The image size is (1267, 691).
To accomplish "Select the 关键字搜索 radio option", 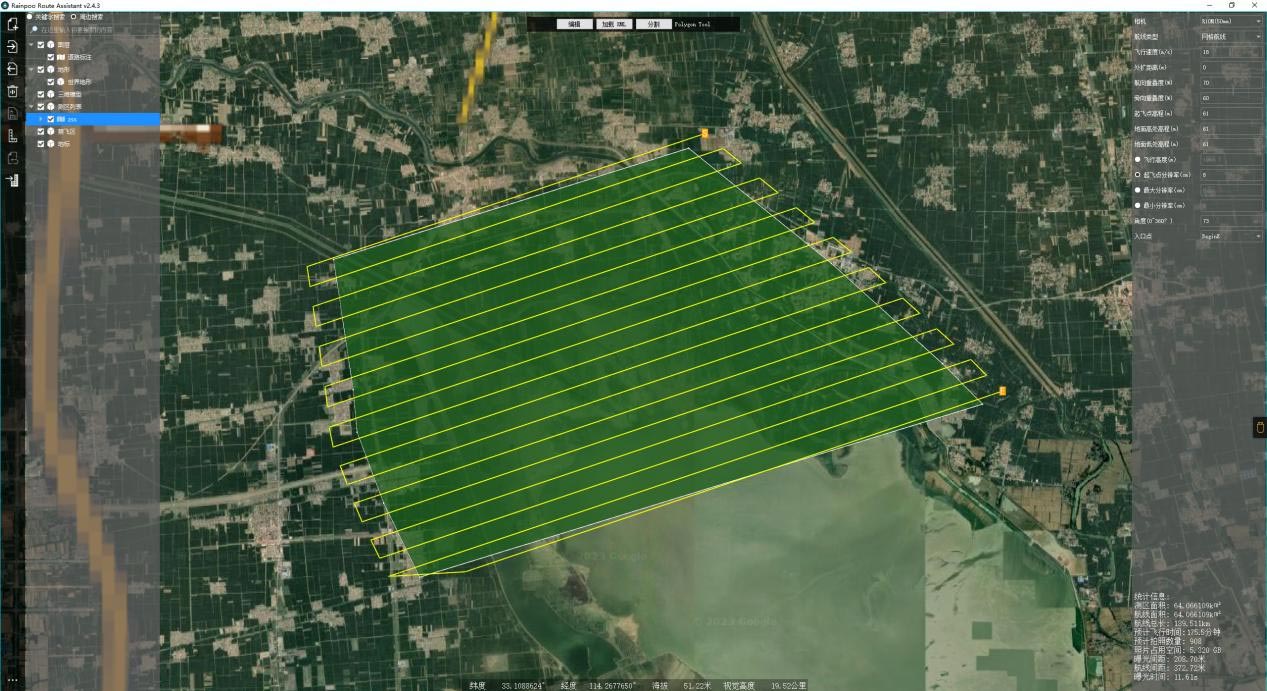I will click(x=31, y=17).
